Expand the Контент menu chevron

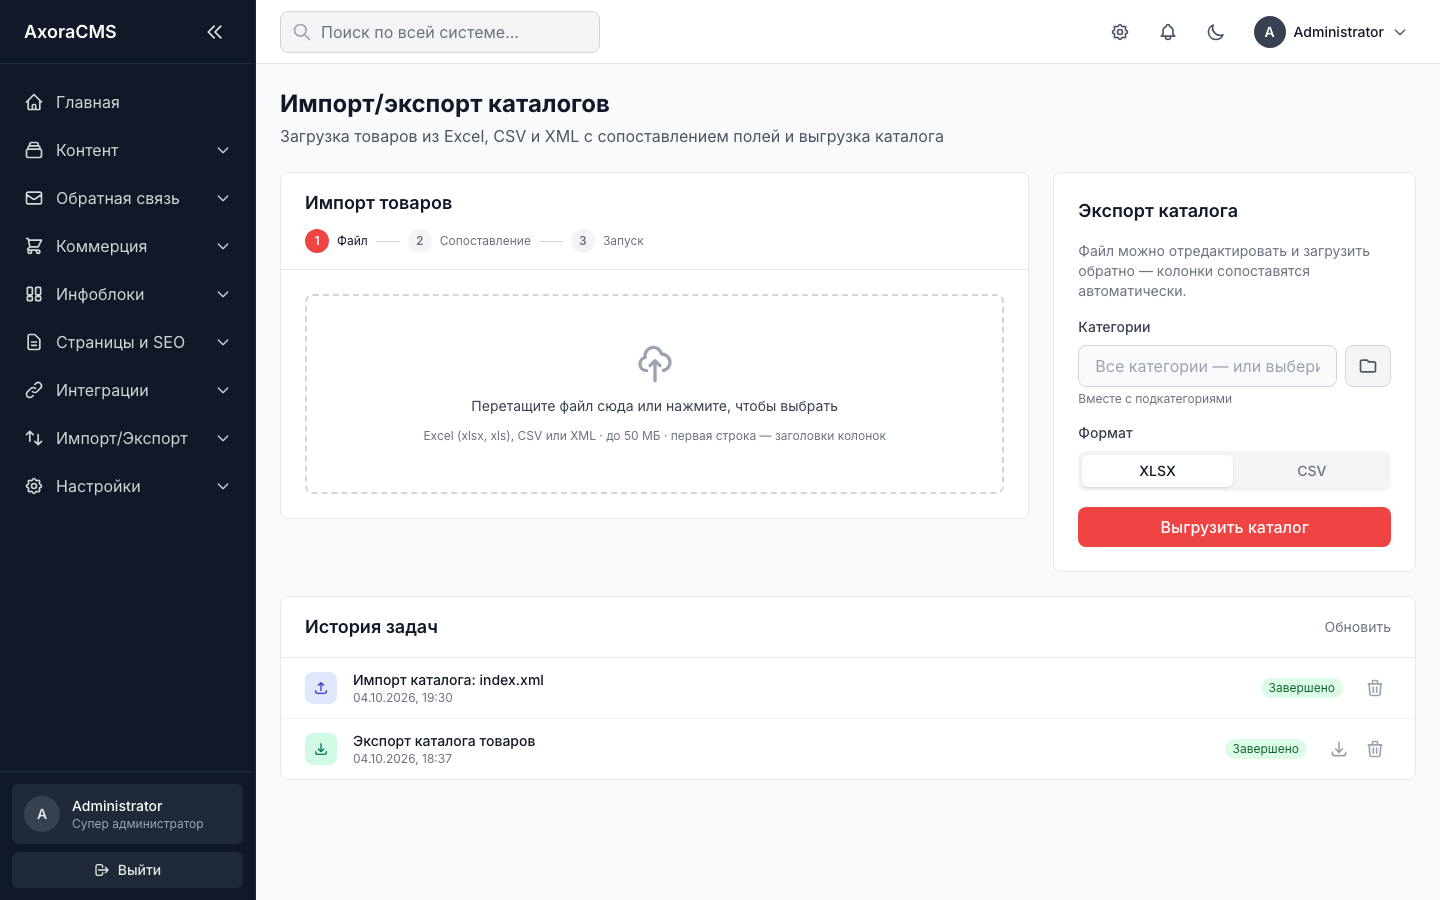tap(223, 150)
